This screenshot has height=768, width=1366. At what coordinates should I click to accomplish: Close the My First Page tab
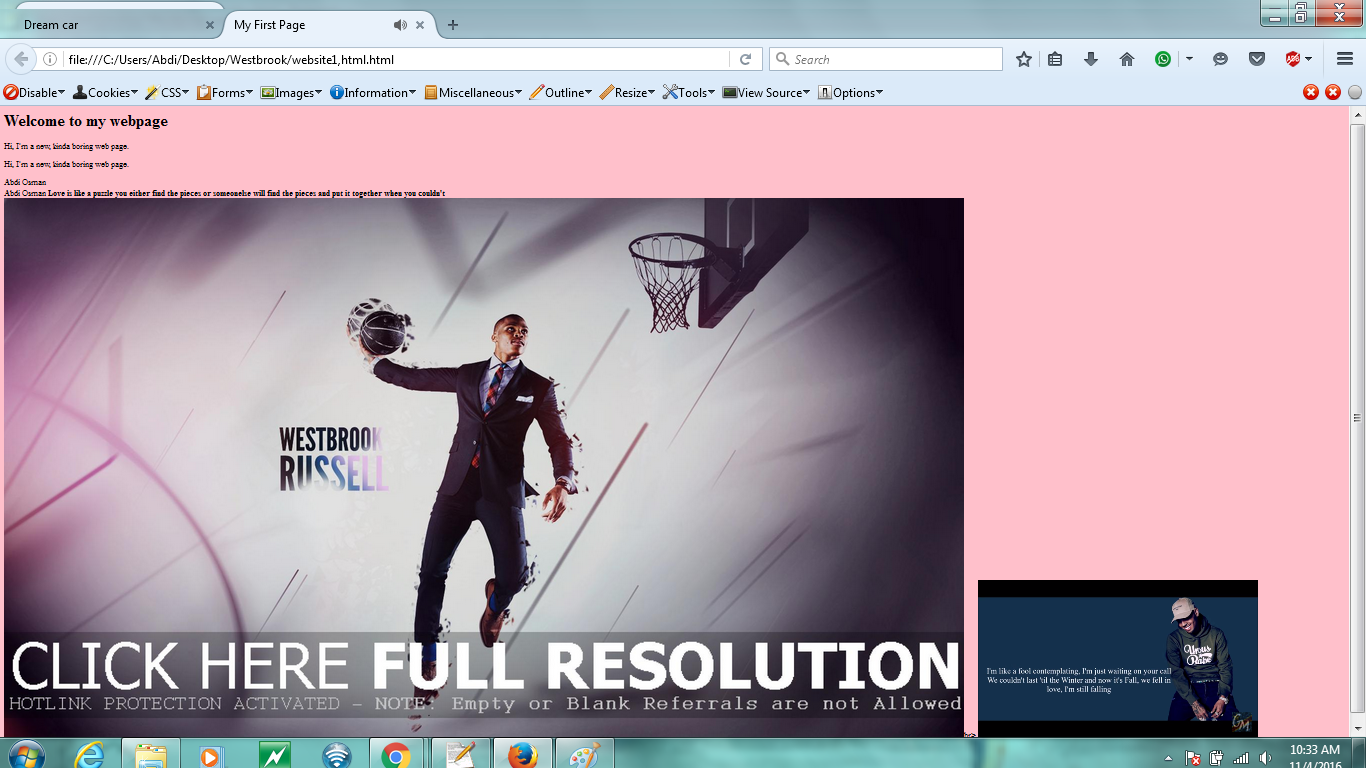[420, 25]
